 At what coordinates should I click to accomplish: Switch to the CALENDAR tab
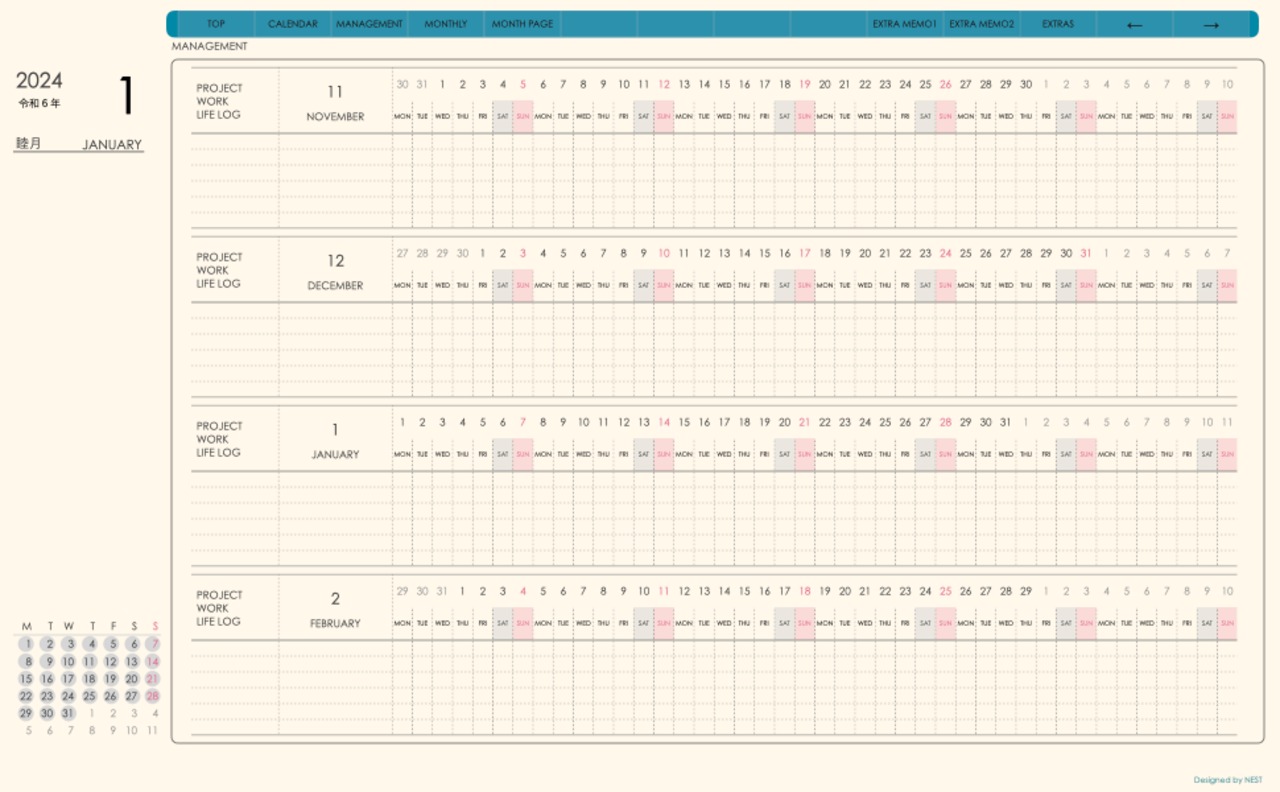293,24
